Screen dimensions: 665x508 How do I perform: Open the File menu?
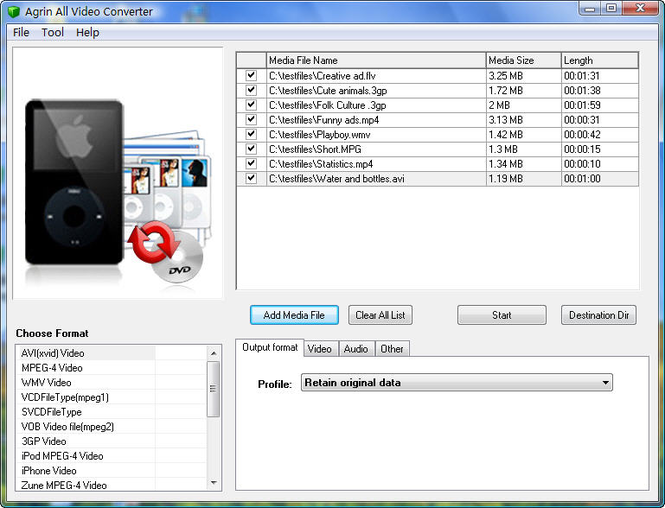pos(21,32)
